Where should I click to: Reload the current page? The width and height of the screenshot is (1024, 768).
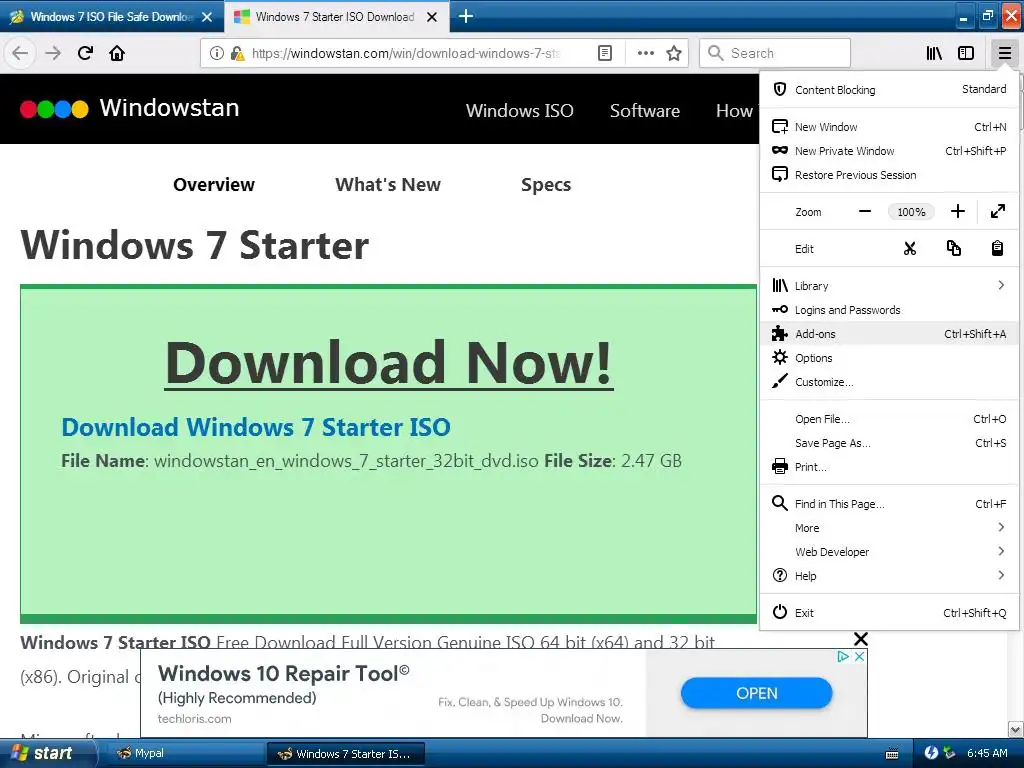pos(85,53)
